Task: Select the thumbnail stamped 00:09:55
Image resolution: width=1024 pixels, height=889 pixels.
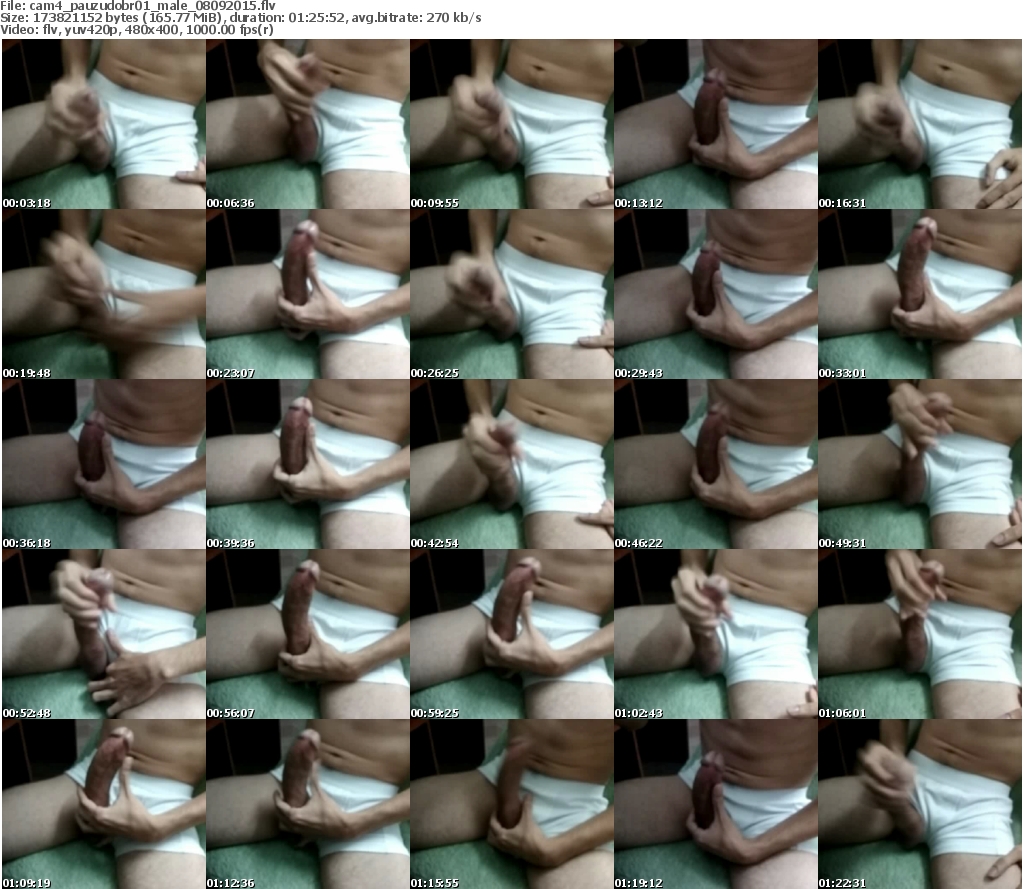Action: point(512,124)
